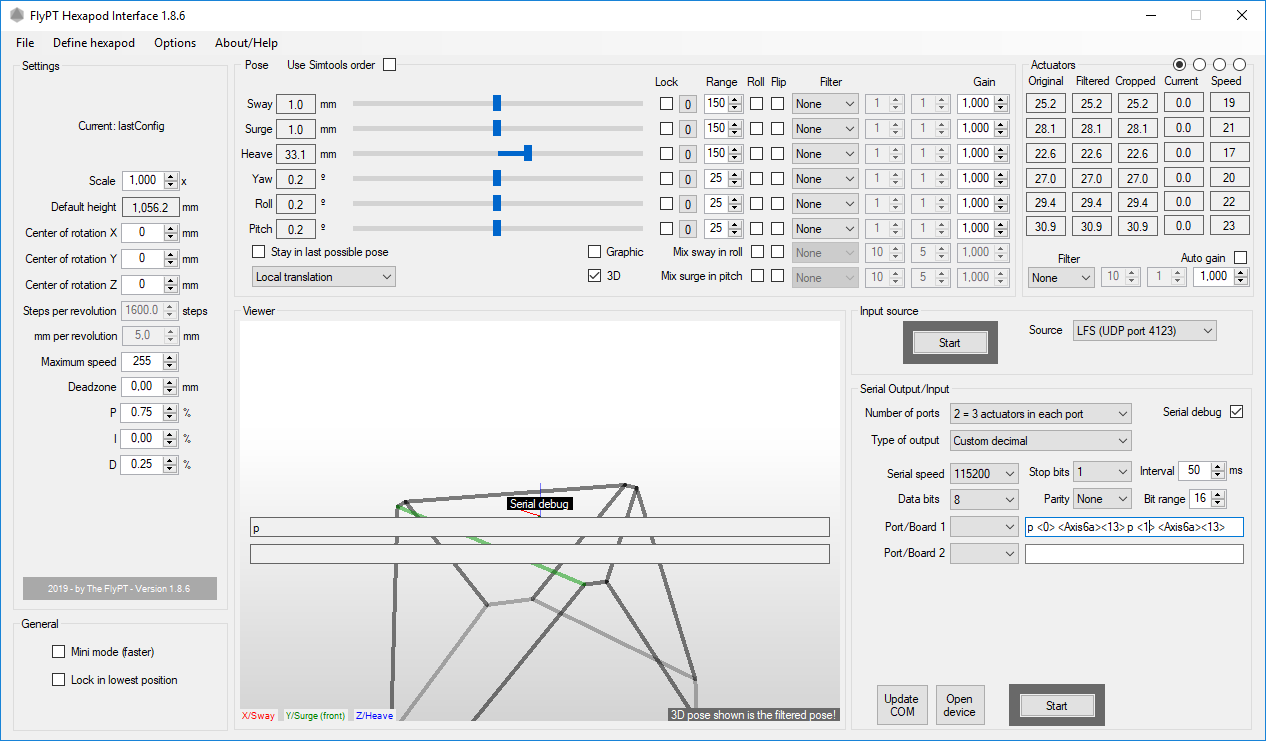The width and height of the screenshot is (1266, 741).
Task: Increase the Scale value with up arrow
Action: click(x=171, y=177)
